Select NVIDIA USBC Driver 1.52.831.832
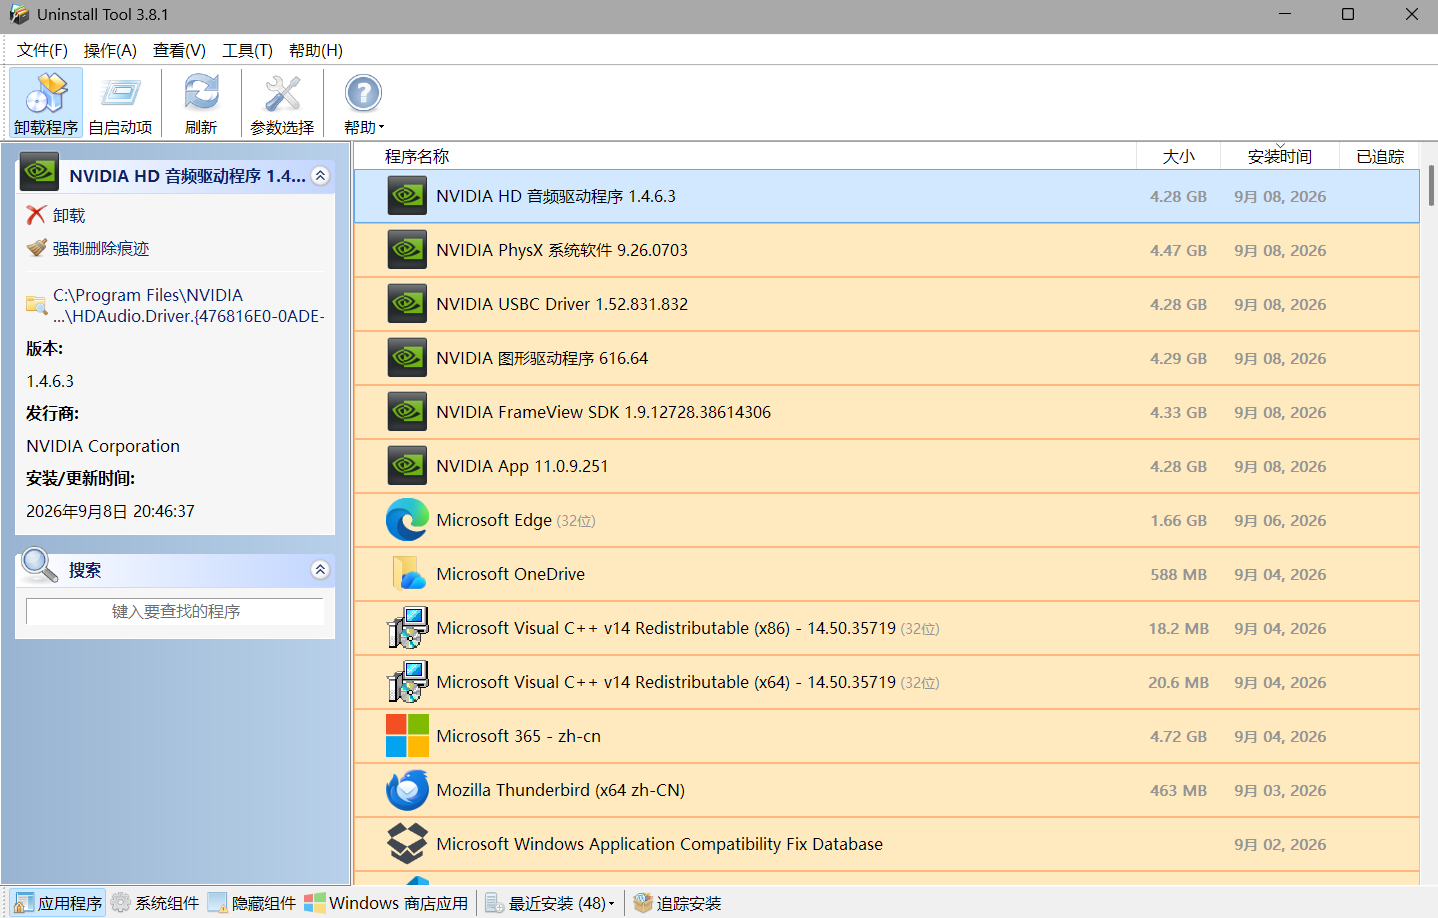Image resolution: width=1438 pixels, height=918 pixels. coord(562,304)
